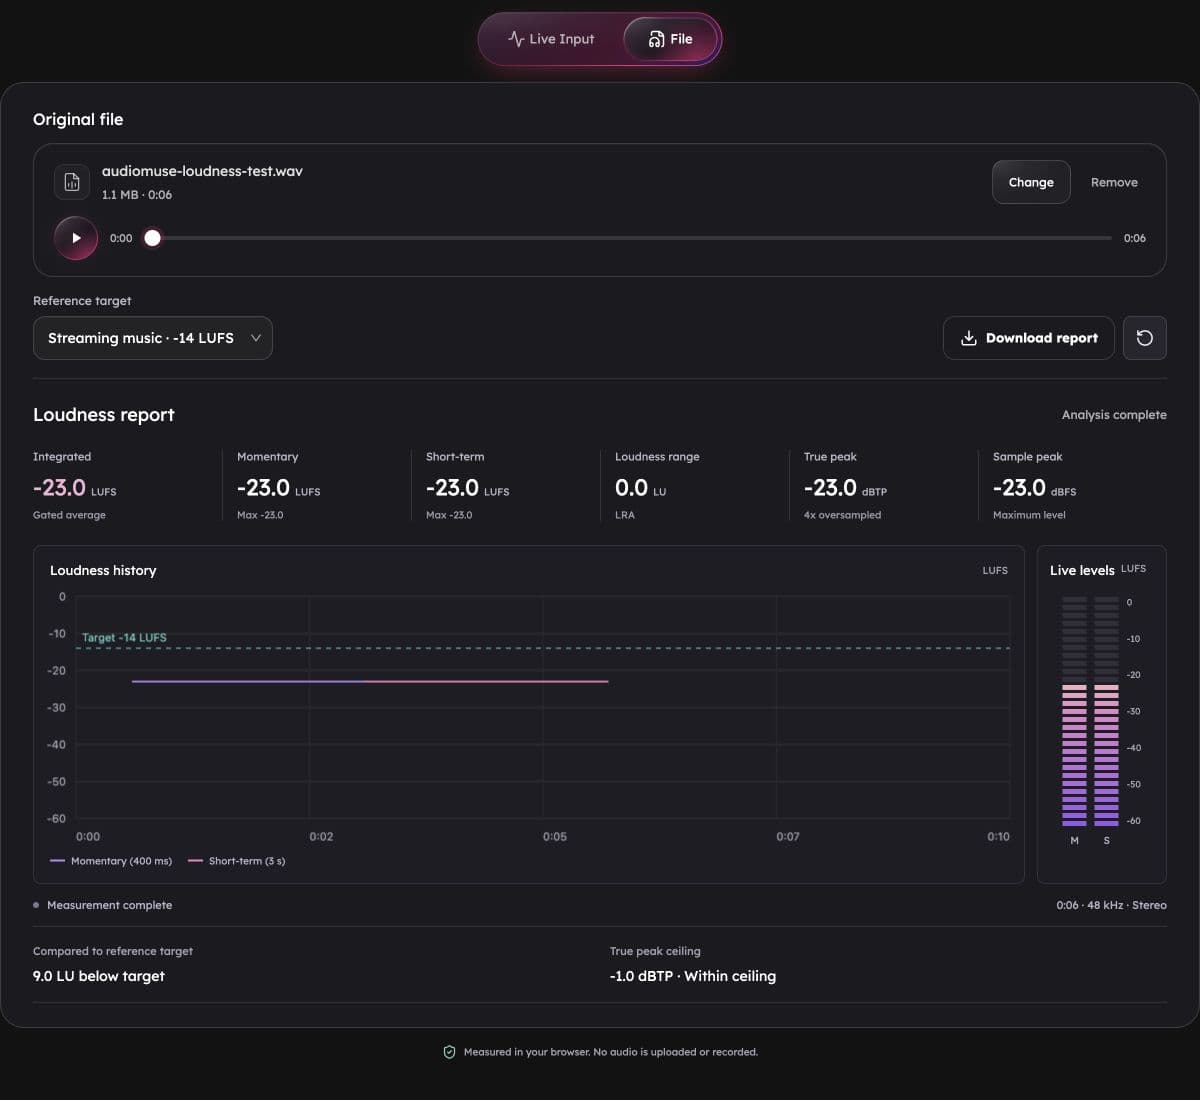
Task: Click the S channel live level meter
Action: [1106, 711]
